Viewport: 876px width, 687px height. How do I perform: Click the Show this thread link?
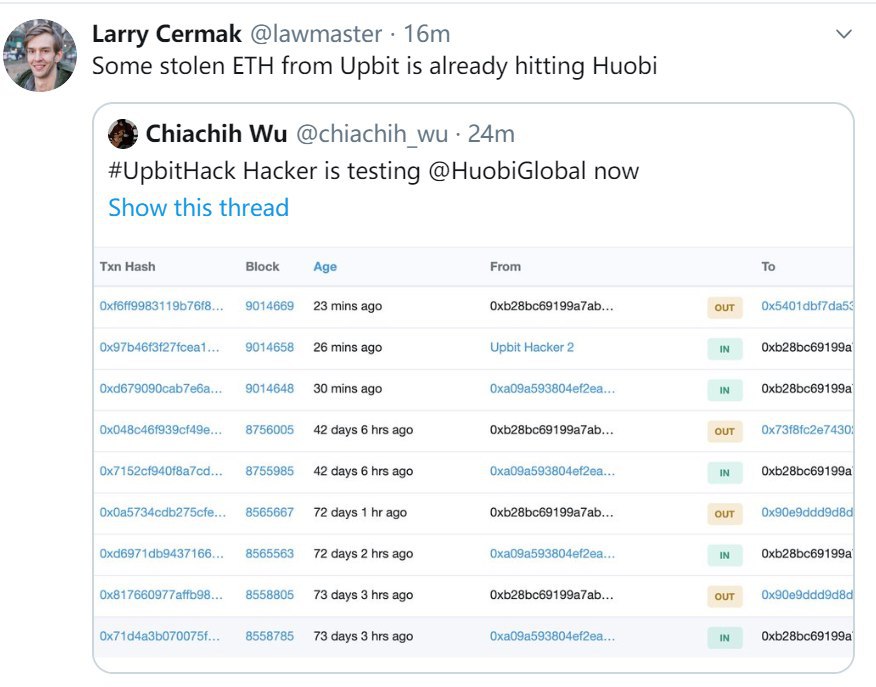[x=198, y=208]
